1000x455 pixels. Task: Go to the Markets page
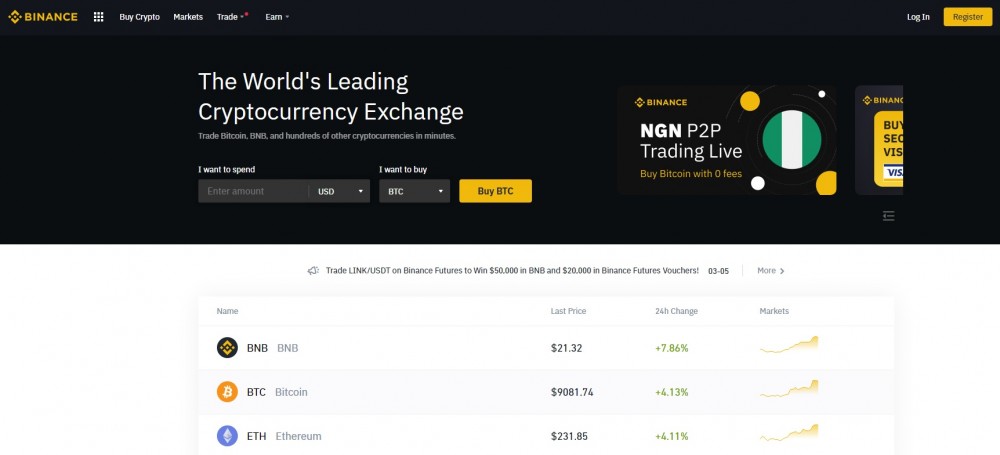pyautogui.click(x=188, y=17)
